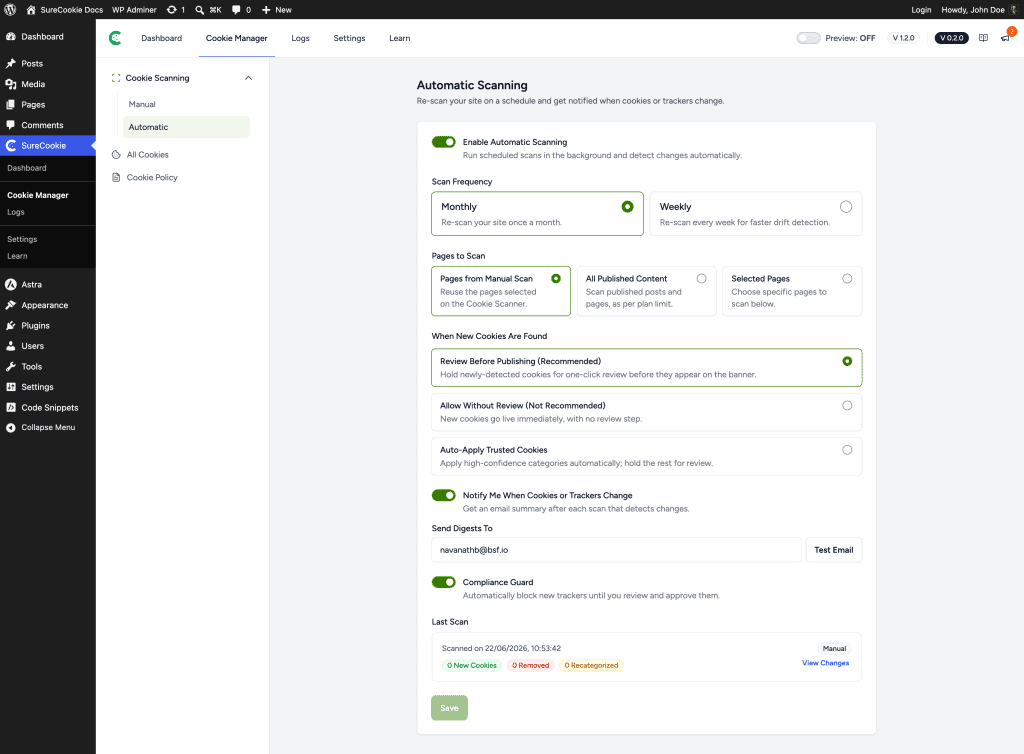Open the View Changes link
Viewport: 1024px width, 754px height.
(825, 663)
